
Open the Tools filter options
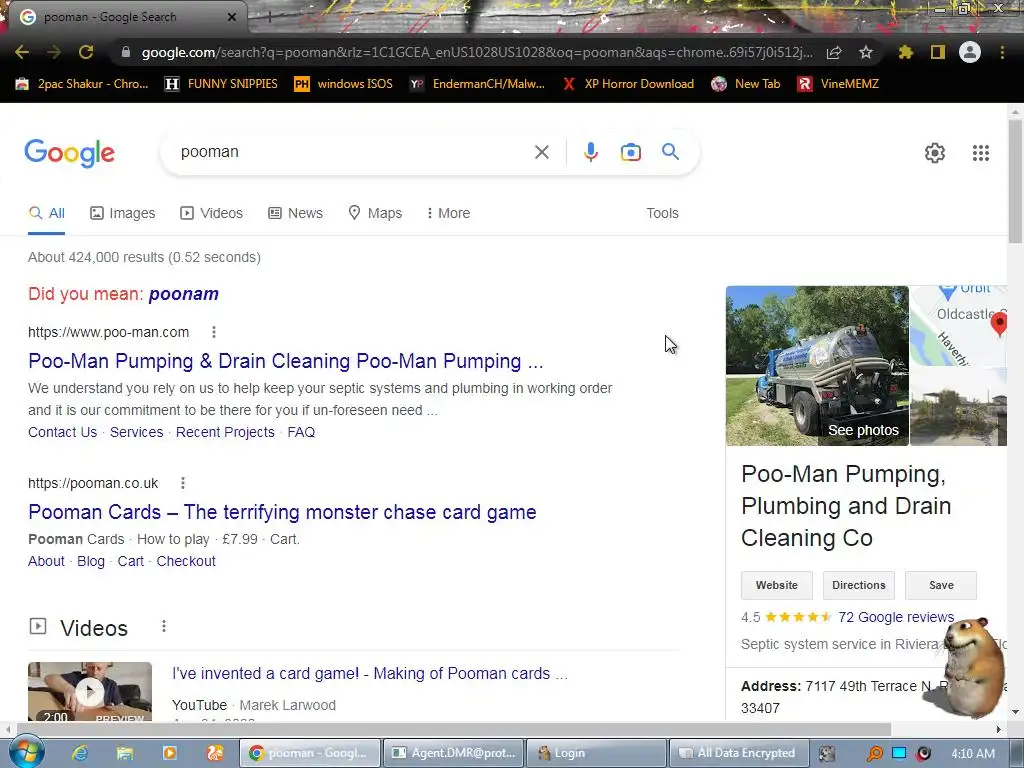(x=662, y=213)
